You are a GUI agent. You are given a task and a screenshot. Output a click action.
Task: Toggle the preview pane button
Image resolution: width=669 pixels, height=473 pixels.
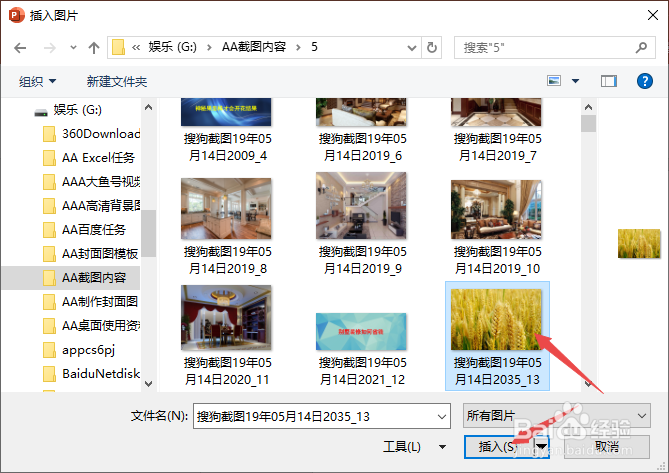pyautogui.click(x=609, y=81)
